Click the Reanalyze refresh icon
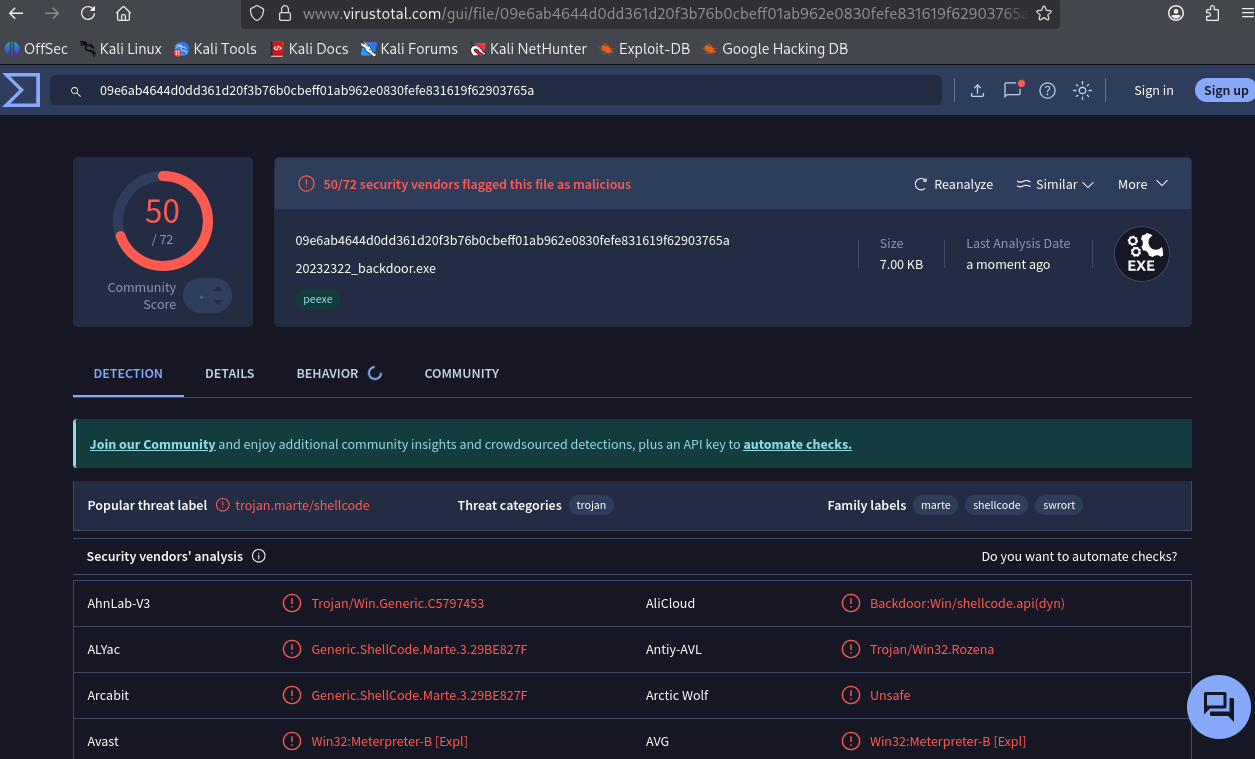 click(x=921, y=184)
